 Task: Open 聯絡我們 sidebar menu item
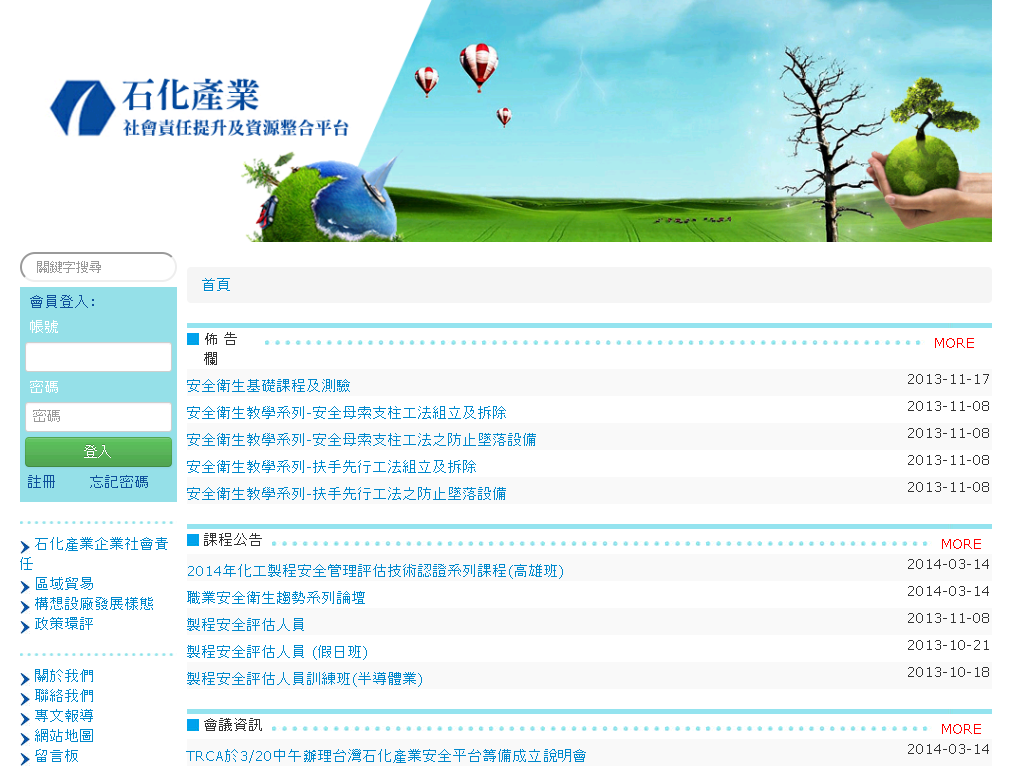(x=64, y=696)
